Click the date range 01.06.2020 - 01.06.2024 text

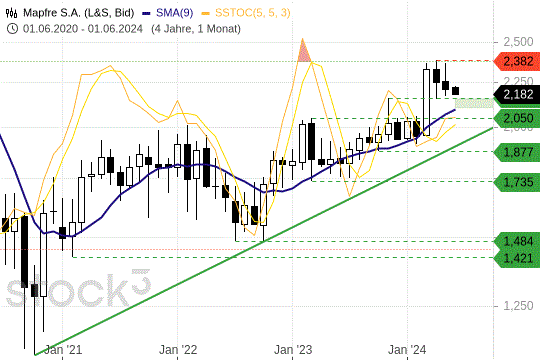pos(83,29)
